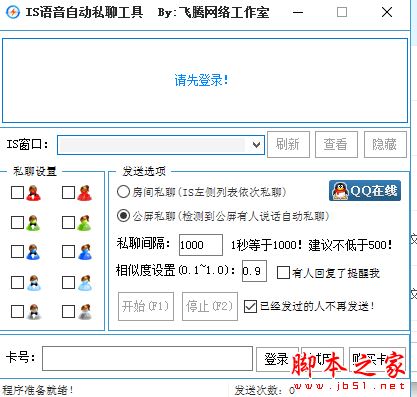
Task: Check the red female user checkbox
Action: [68, 193]
